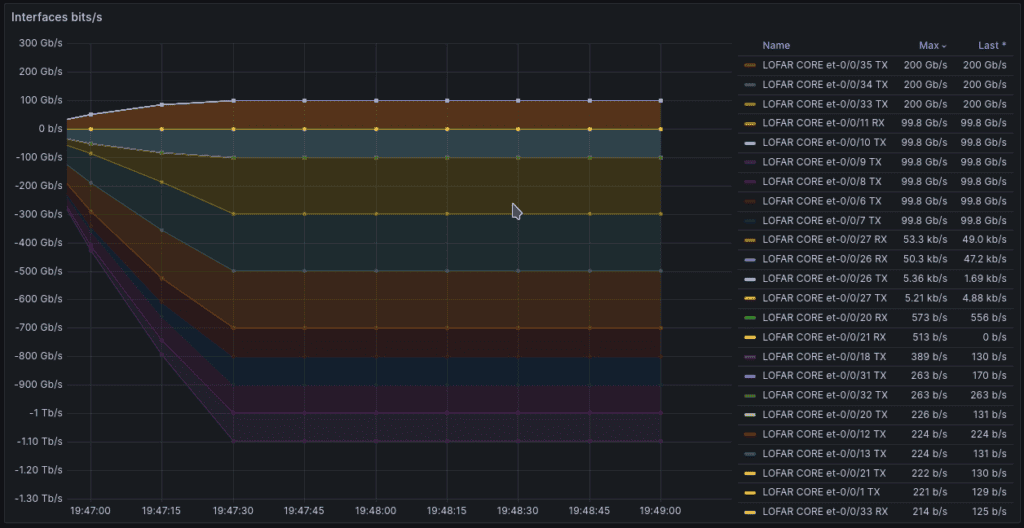
Task: Show only LOFAR CORE et-0/0/27 RX series
Action: click(825, 240)
